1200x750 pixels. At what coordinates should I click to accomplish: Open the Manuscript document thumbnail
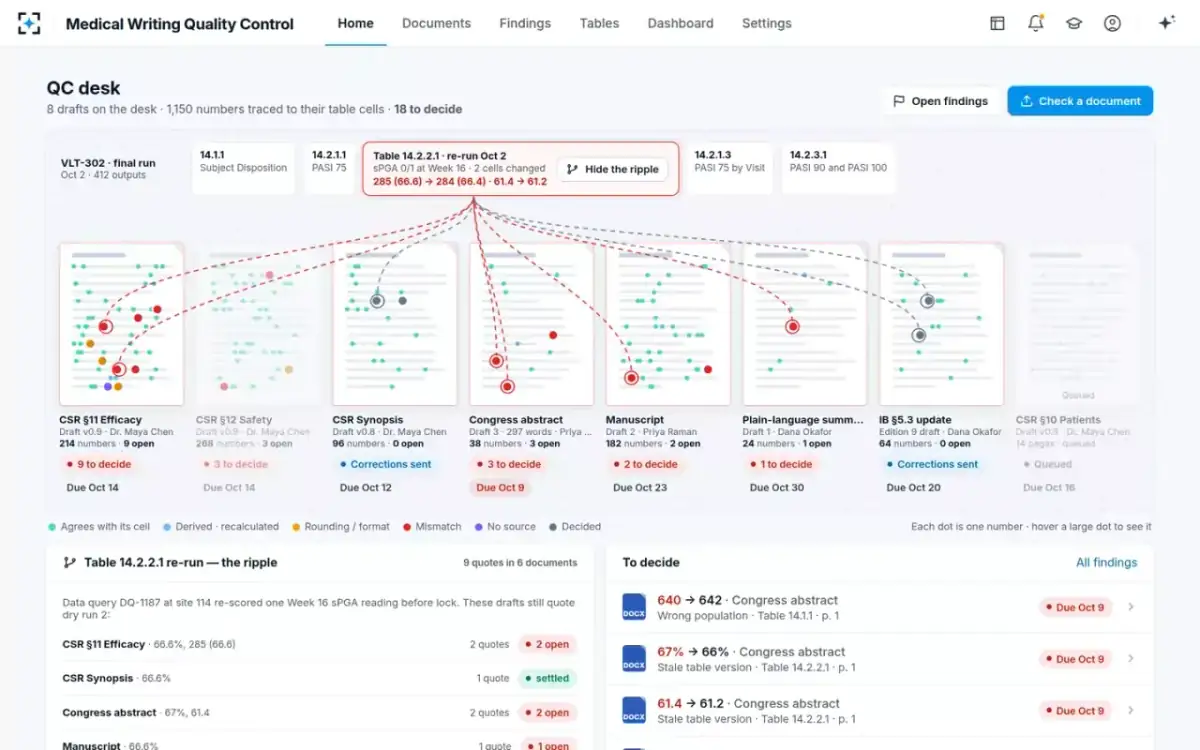tap(668, 324)
